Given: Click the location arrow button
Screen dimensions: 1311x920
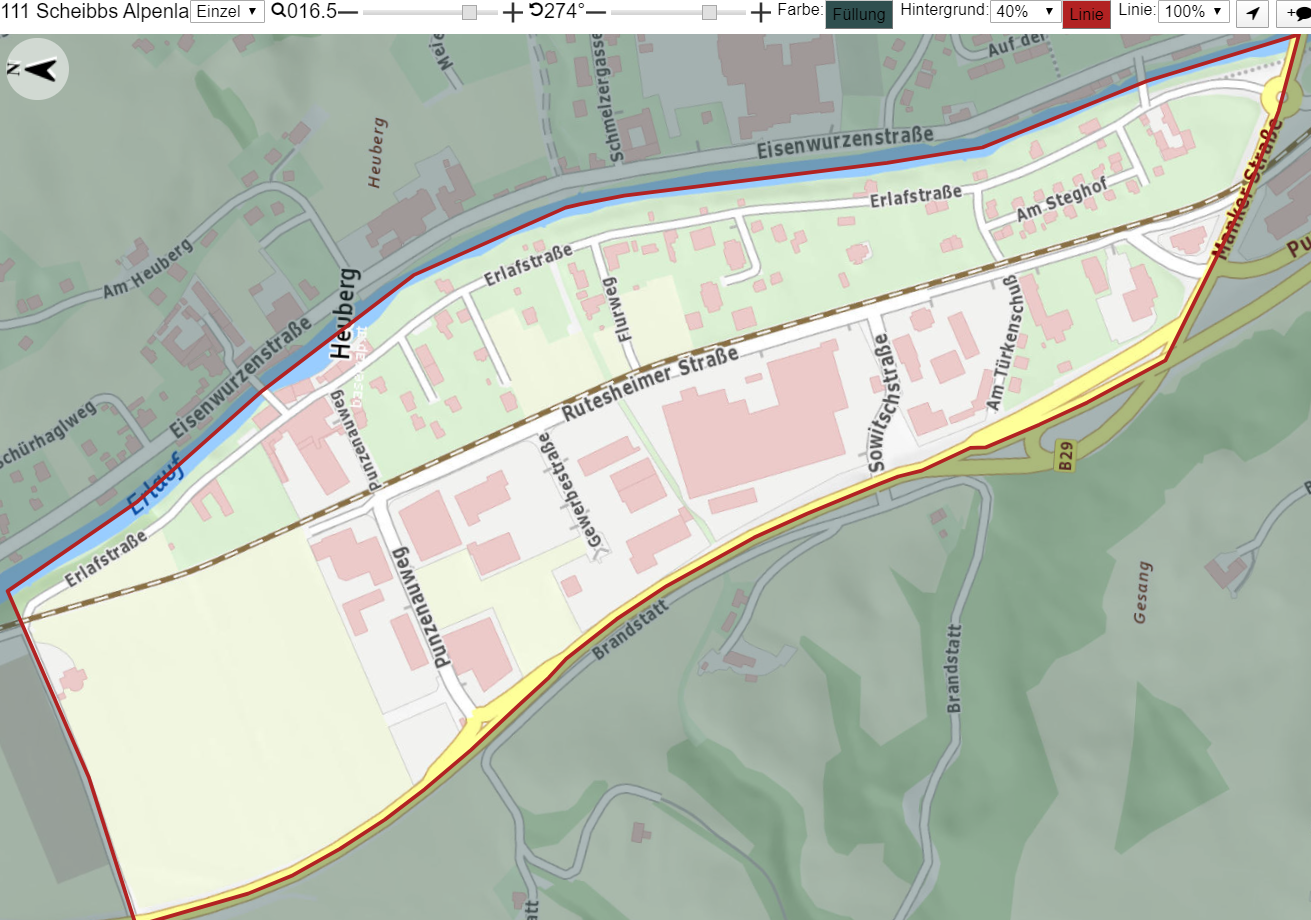Looking at the screenshot, I should pos(1252,14).
